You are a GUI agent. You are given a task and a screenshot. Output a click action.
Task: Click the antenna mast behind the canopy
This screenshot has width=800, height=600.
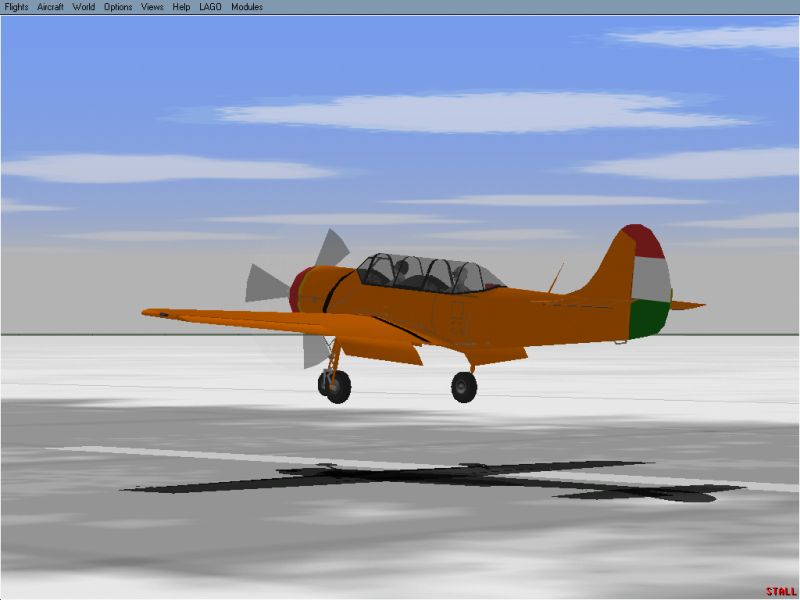point(555,277)
